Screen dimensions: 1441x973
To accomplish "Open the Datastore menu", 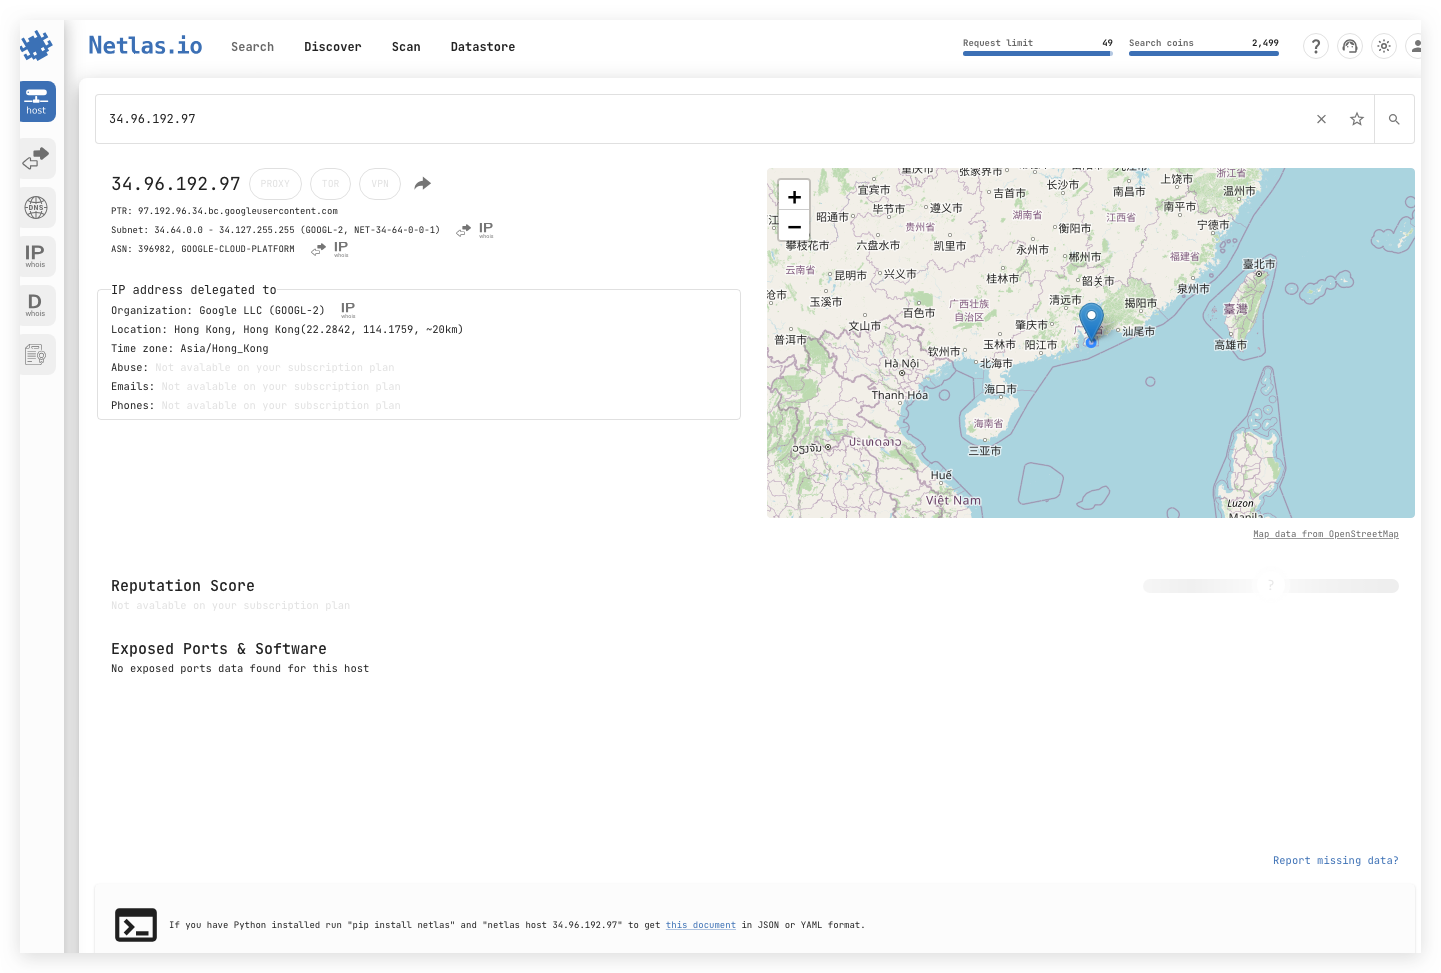I will point(483,47).
